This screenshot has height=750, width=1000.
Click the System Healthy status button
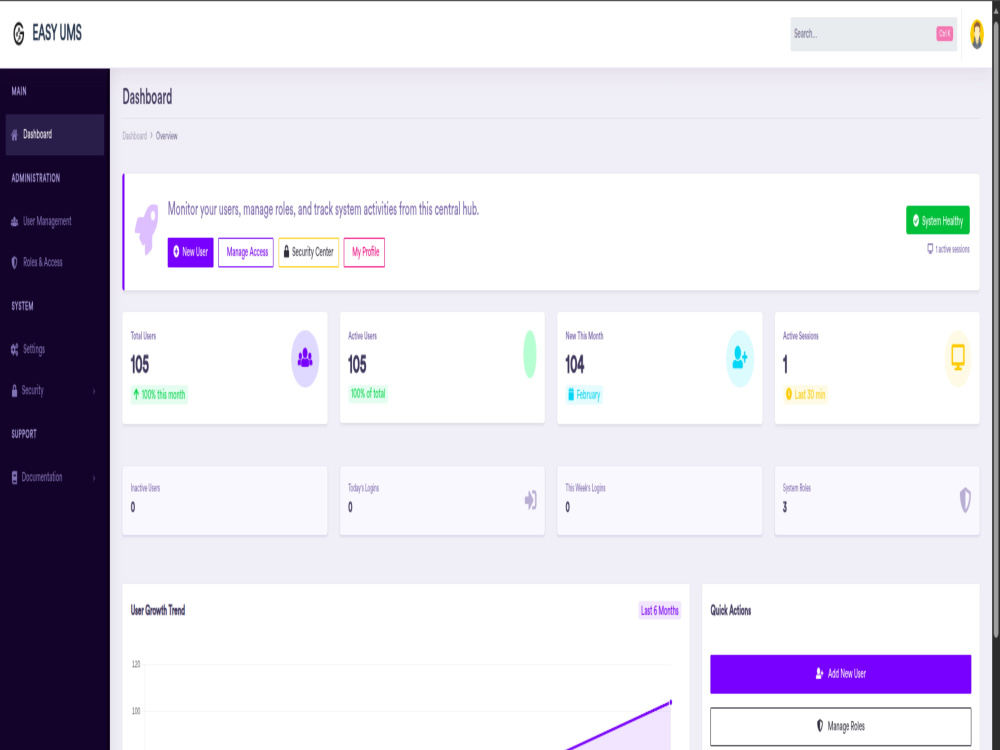tap(938, 220)
